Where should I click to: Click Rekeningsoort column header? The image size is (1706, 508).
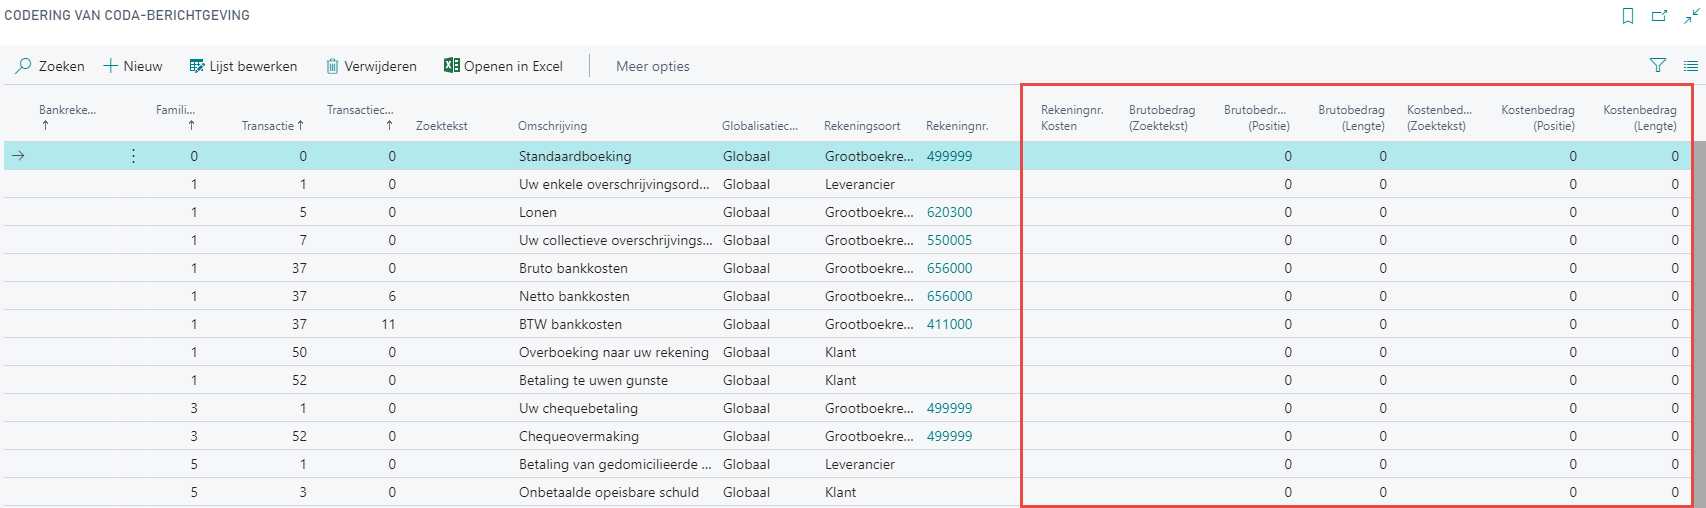(861, 126)
